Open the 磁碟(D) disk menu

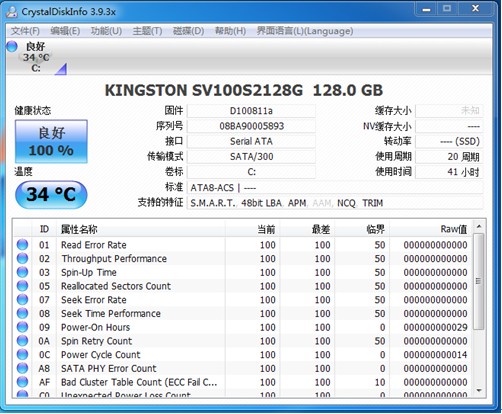point(188,31)
